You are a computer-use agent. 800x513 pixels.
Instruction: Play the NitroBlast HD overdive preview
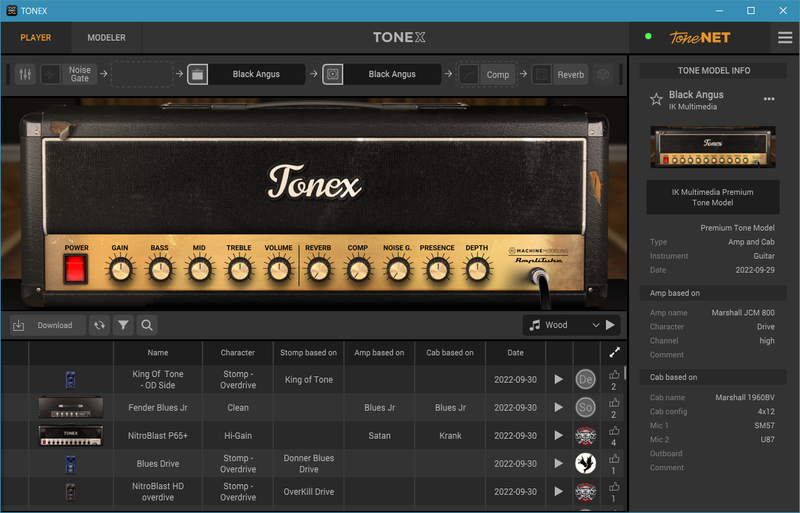pos(559,492)
